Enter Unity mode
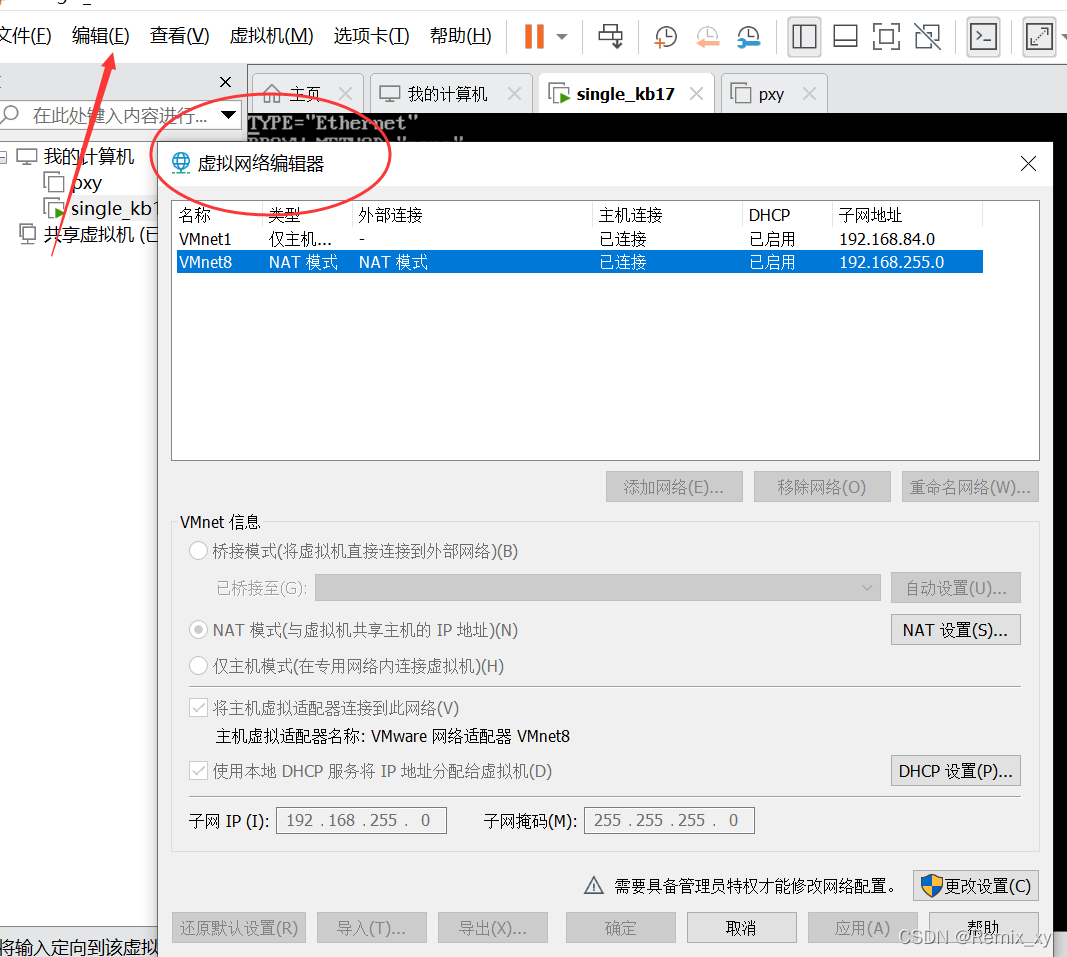The width and height of the screenshot is (1067, 957). pos(928,36)
